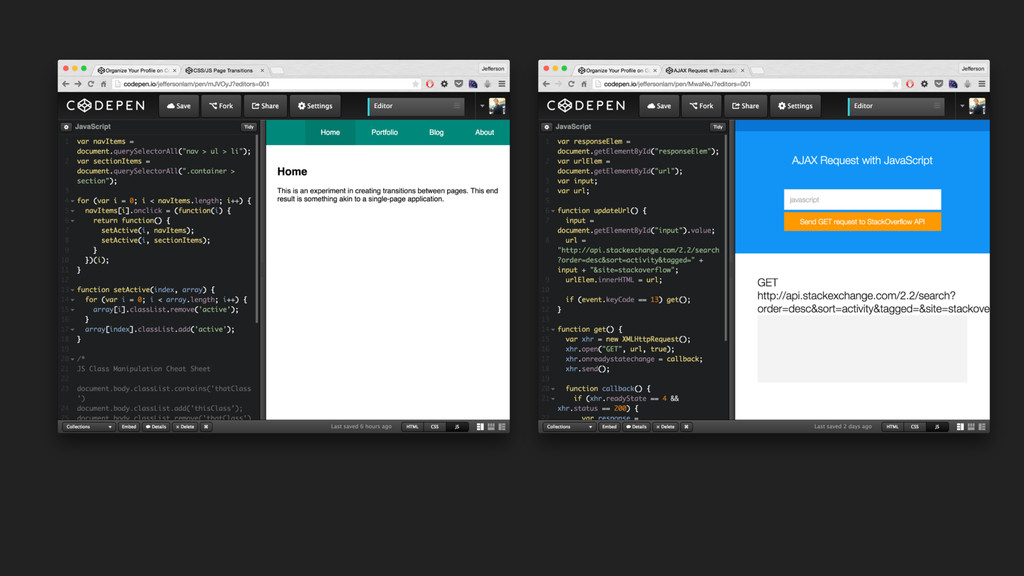Click Send GET request to StackOverflow API

pos(862,222)
